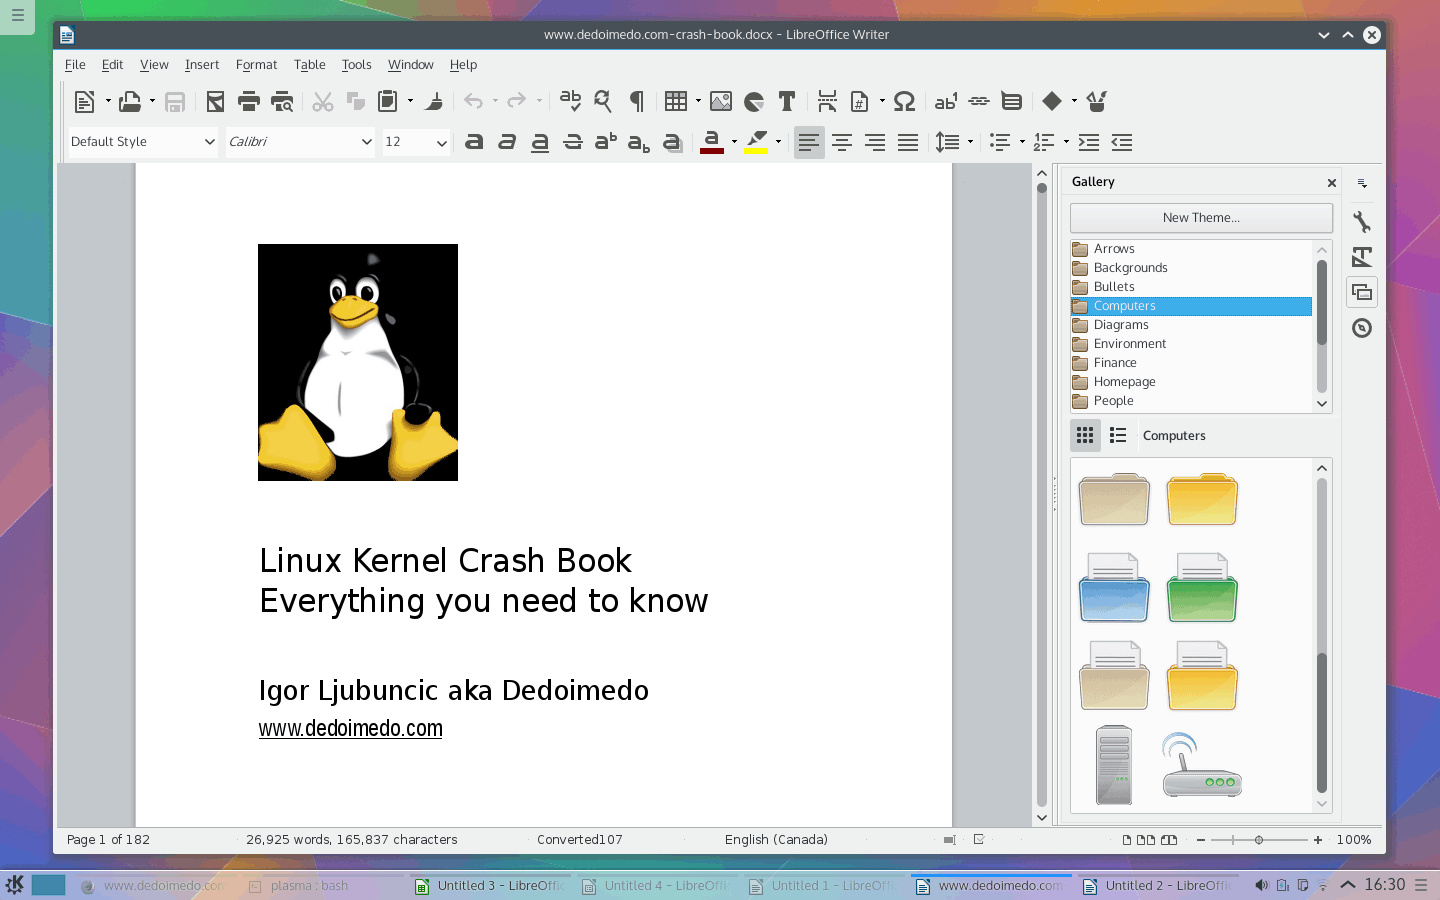Screen dimensions: 1440x900
Task: Click the Insert Field page-number icon
Action: click(859, 101)
